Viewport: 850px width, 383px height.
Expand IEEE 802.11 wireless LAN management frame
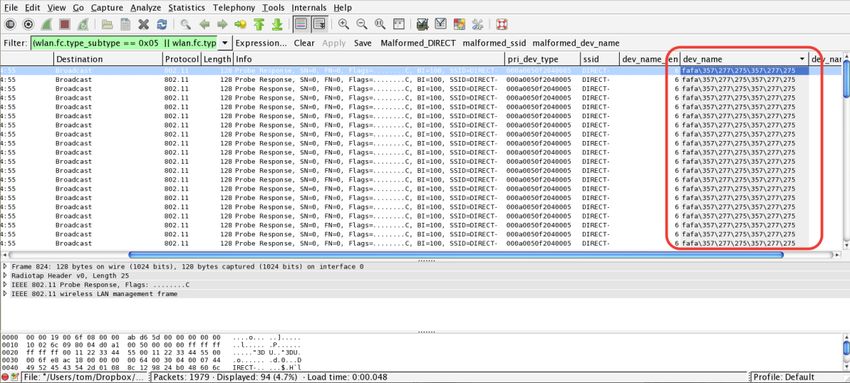[5, 294]
